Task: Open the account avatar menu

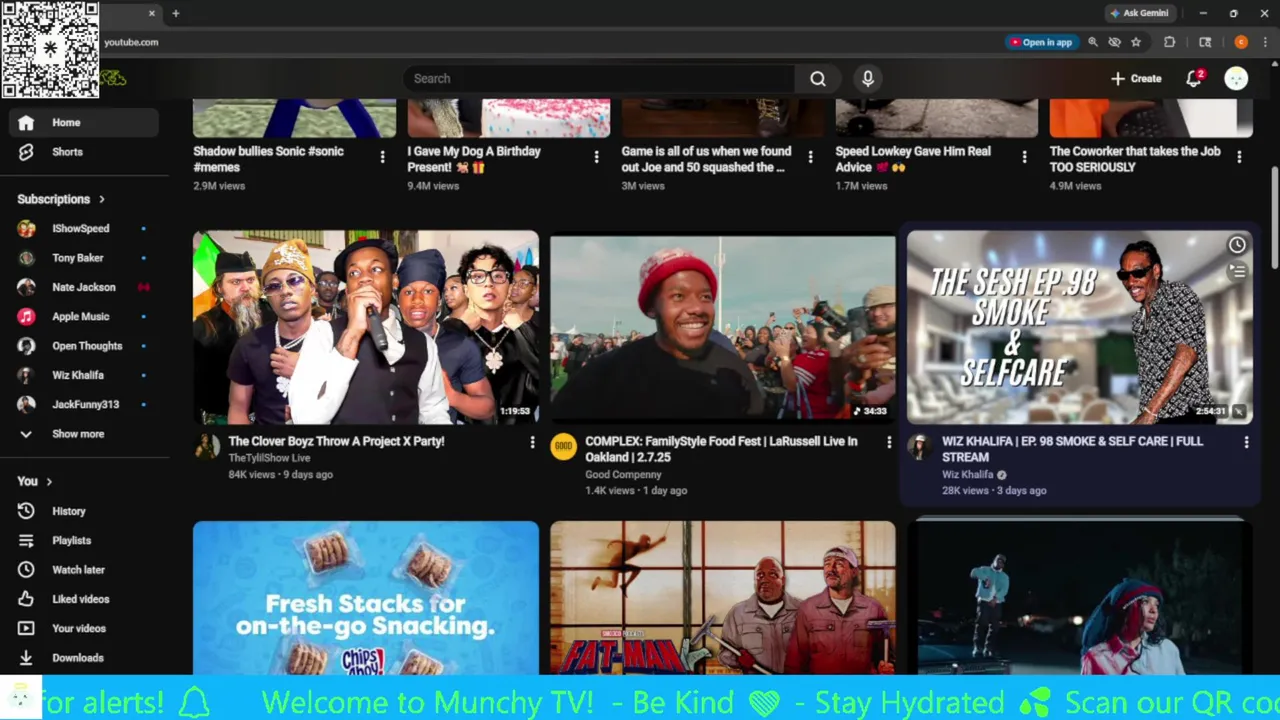Action: click(1237, 79)
